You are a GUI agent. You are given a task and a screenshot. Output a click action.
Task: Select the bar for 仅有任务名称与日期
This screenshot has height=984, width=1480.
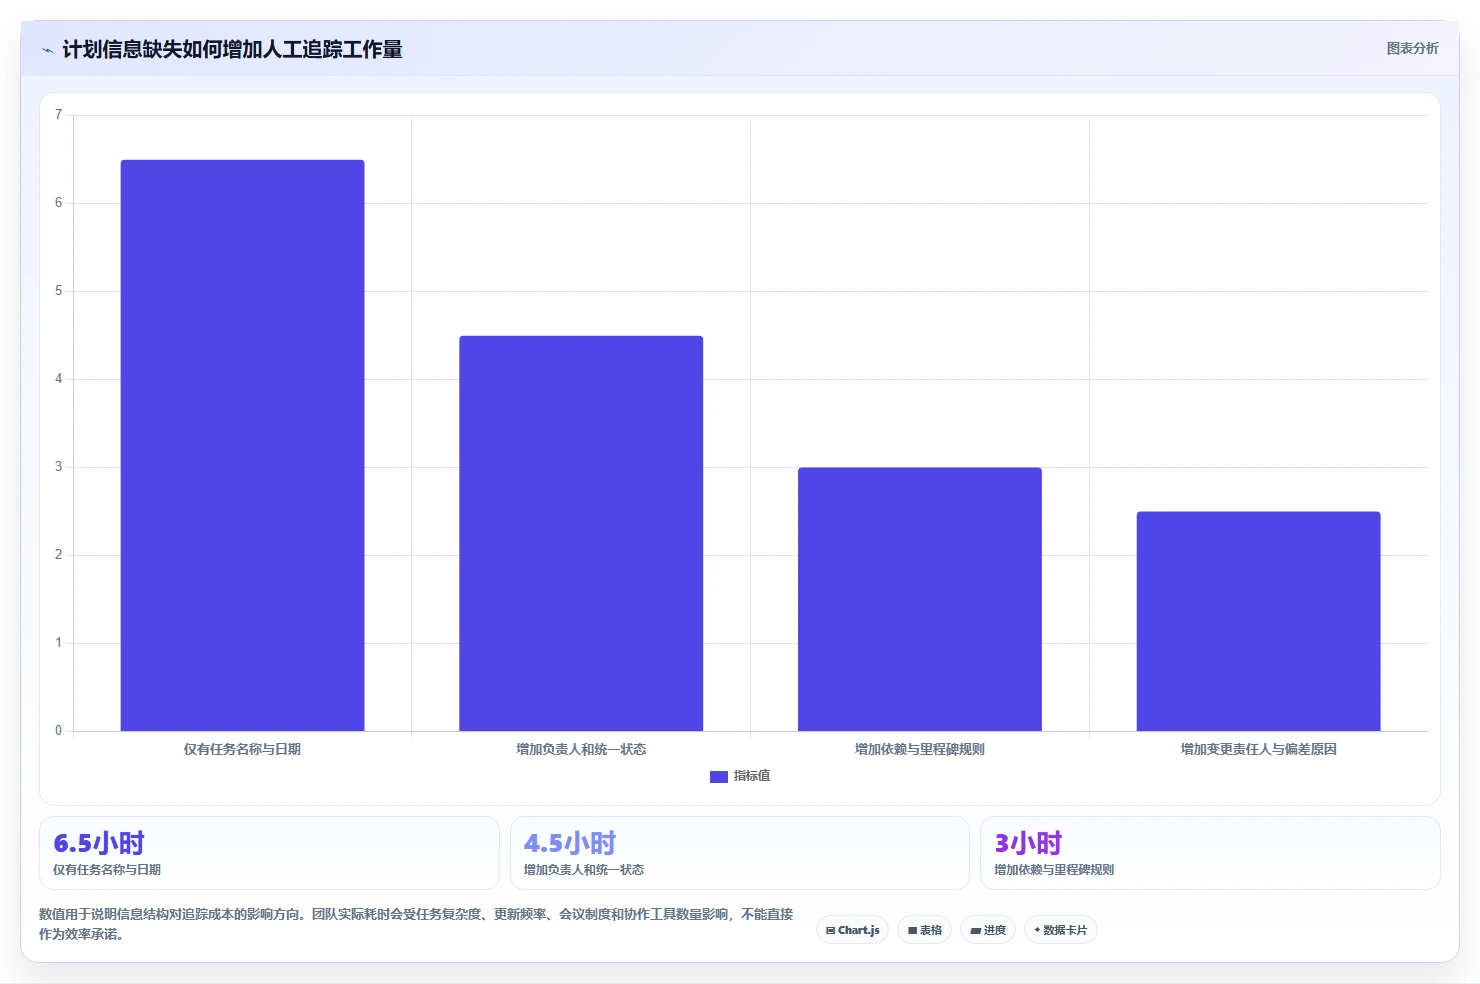pos(242,445)
